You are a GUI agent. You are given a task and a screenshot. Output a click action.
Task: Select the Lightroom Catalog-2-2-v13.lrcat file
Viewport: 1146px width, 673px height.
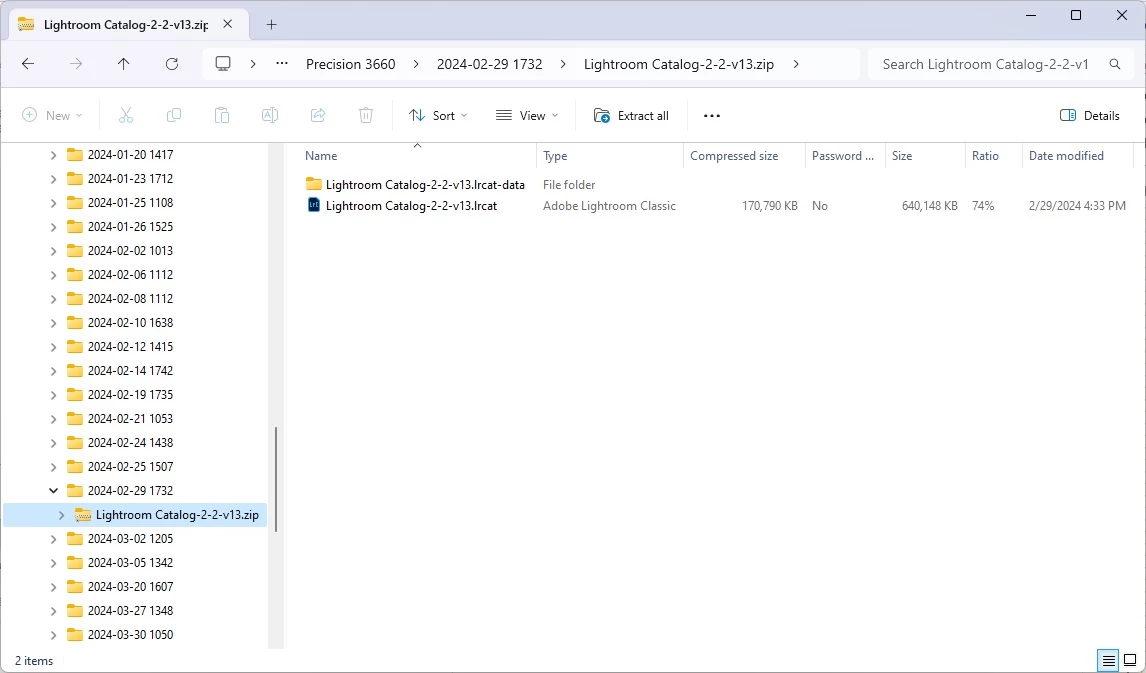point(411,205)
